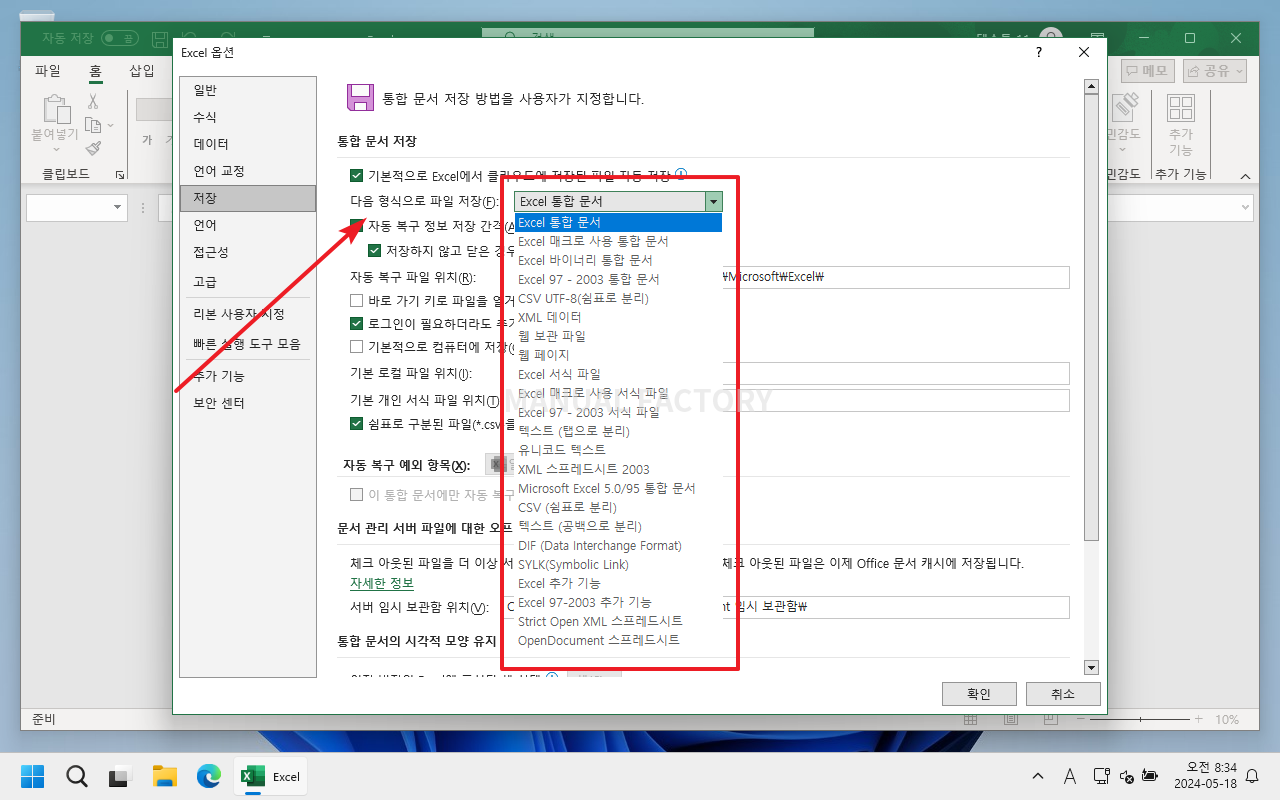Open the 삽입 ribbon tab

pos(142,71)
